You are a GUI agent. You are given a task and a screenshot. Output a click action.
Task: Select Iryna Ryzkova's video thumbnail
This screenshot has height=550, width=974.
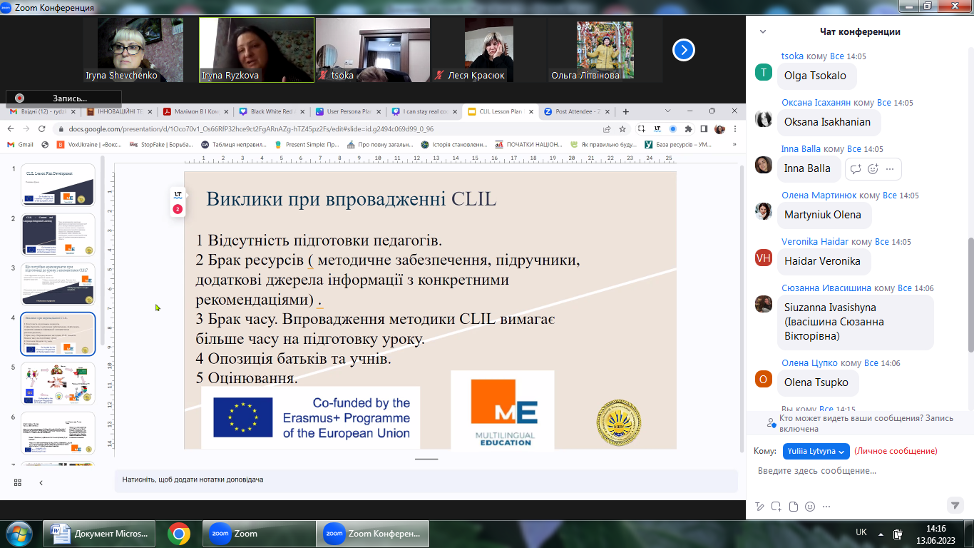coord(257,50)
